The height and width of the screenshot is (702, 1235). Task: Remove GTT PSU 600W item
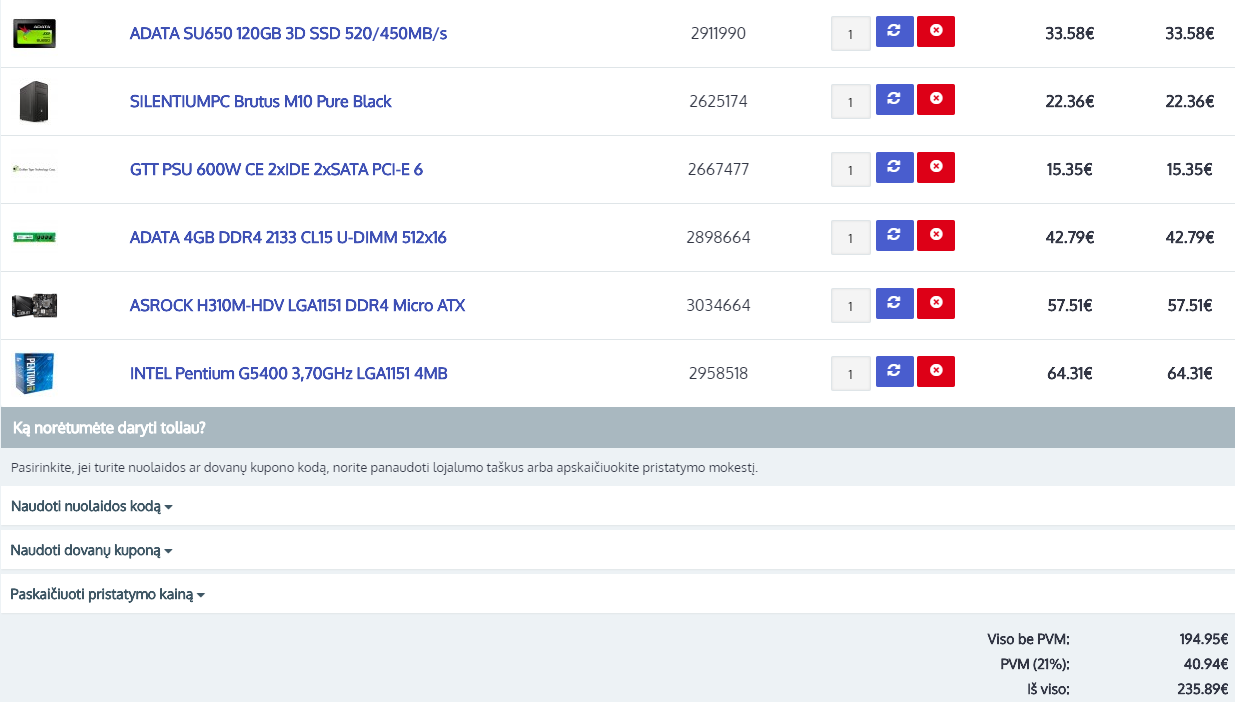tap(936, 167)
